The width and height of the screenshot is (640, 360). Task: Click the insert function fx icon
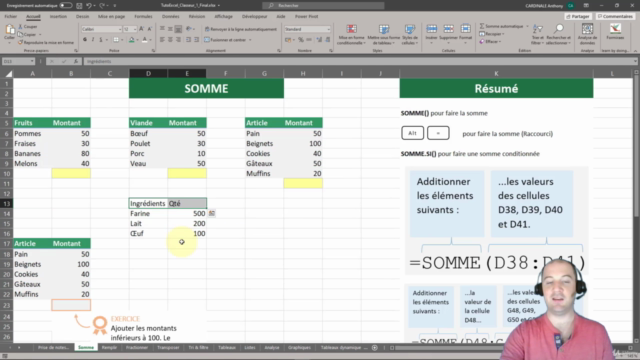point(76,61)
